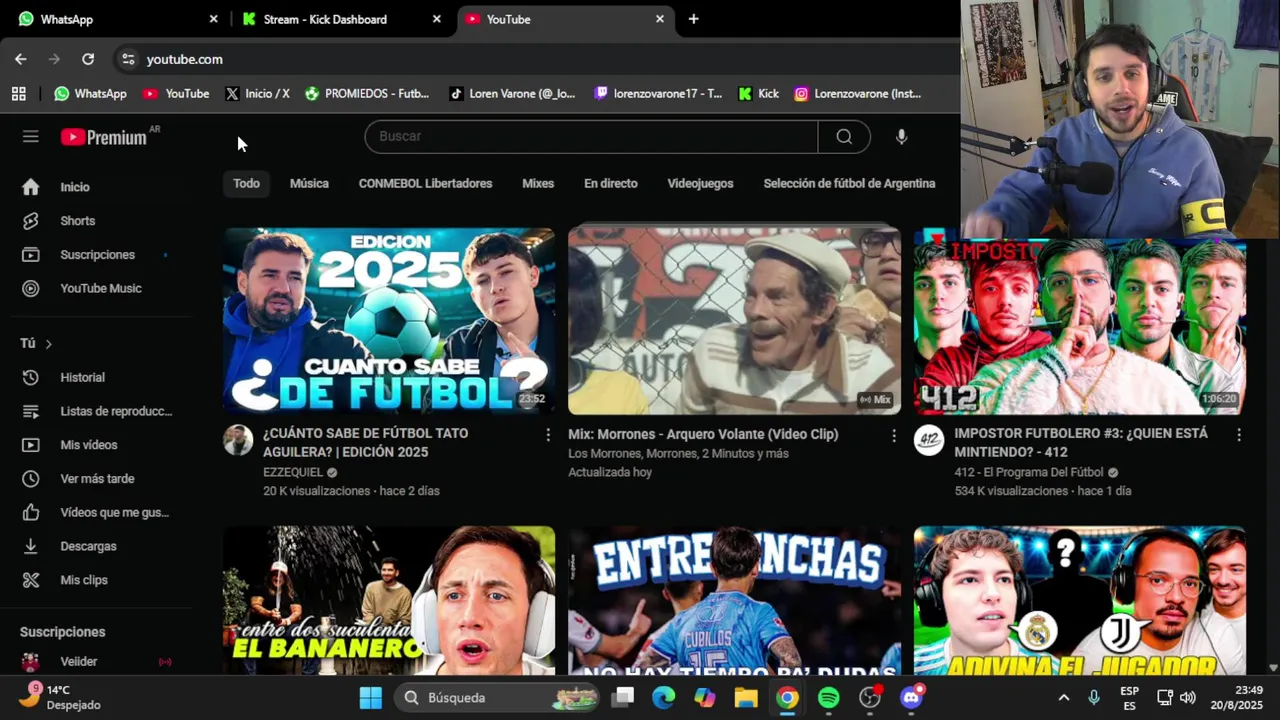Open the Inicio / X bookmark
This screenshot has height=720, width=1280.
pyautogui.click(x=257, y=94)
